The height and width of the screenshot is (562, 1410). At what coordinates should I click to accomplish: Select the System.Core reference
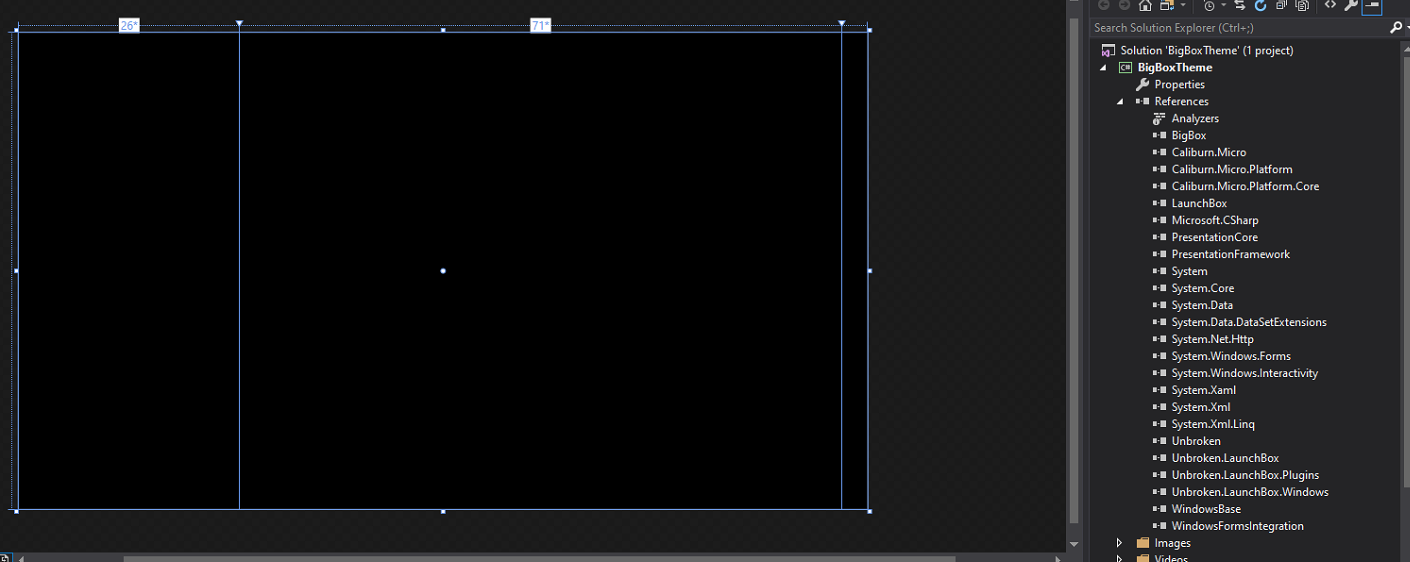pyautogui.click(x=1202, y=289)
